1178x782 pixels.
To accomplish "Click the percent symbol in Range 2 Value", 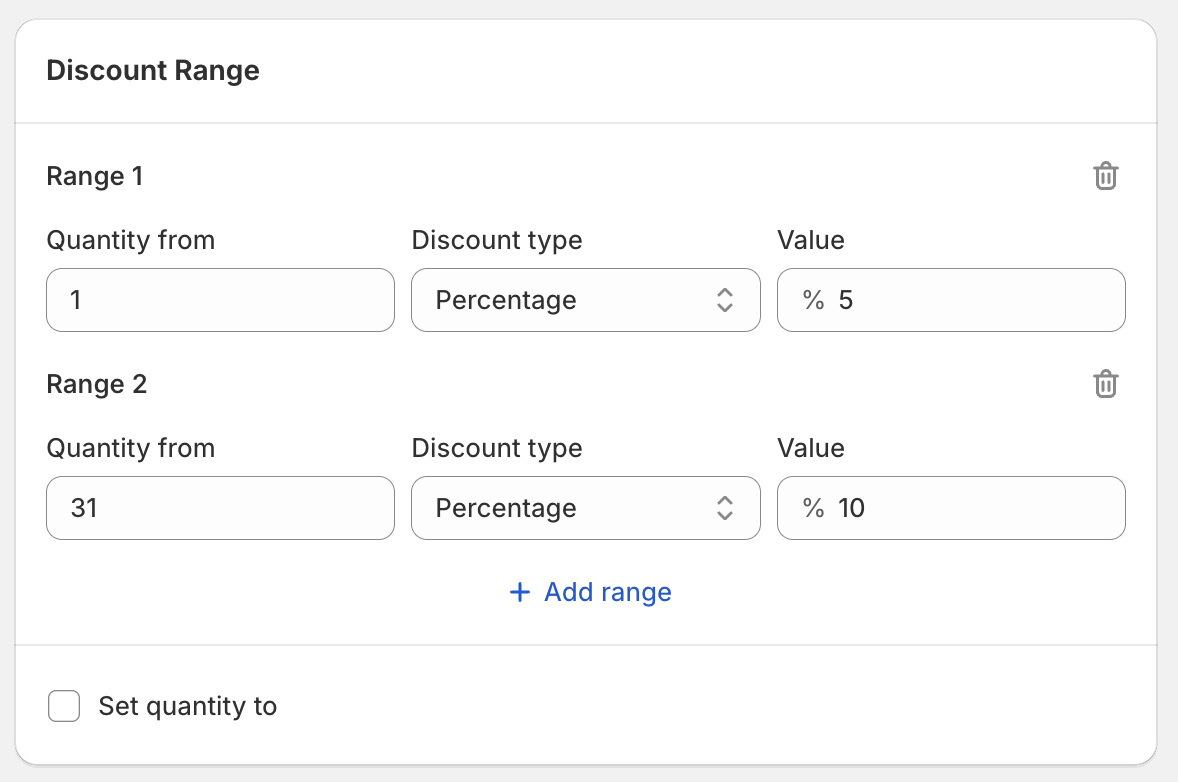I will click(813, 508).
